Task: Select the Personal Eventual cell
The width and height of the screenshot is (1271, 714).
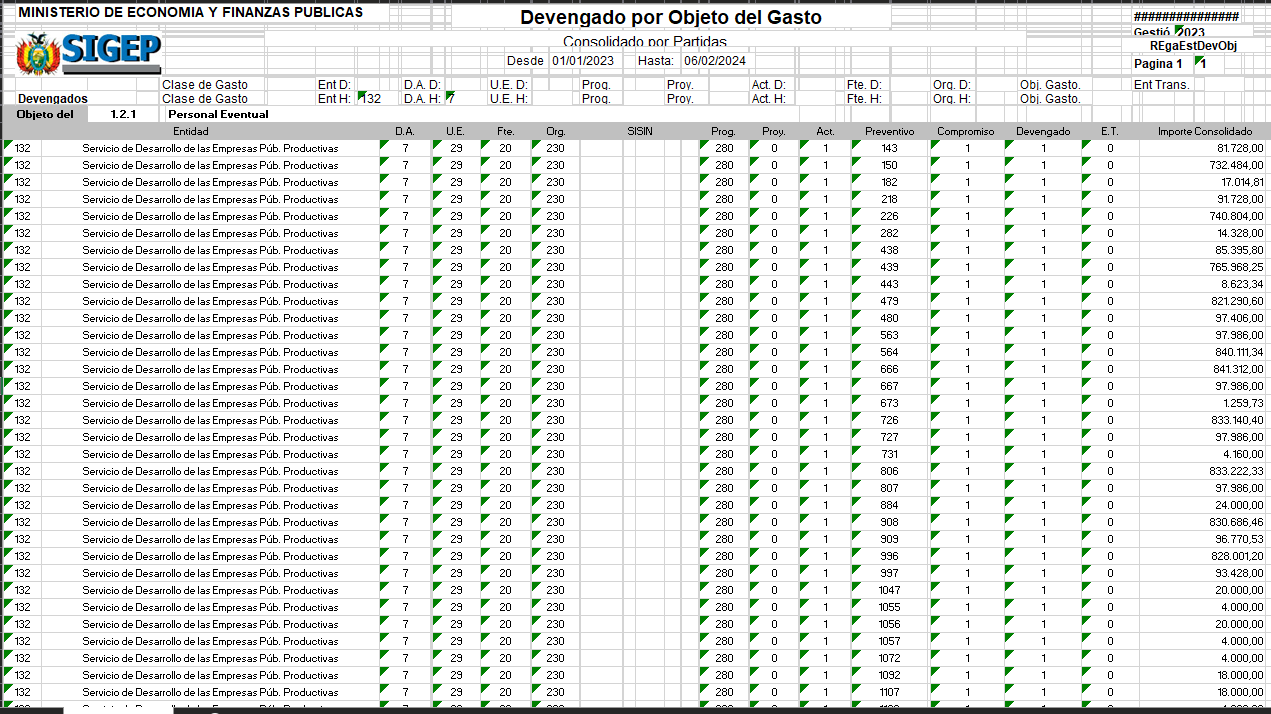Action: pyautogui.click(x=219, y=114)
